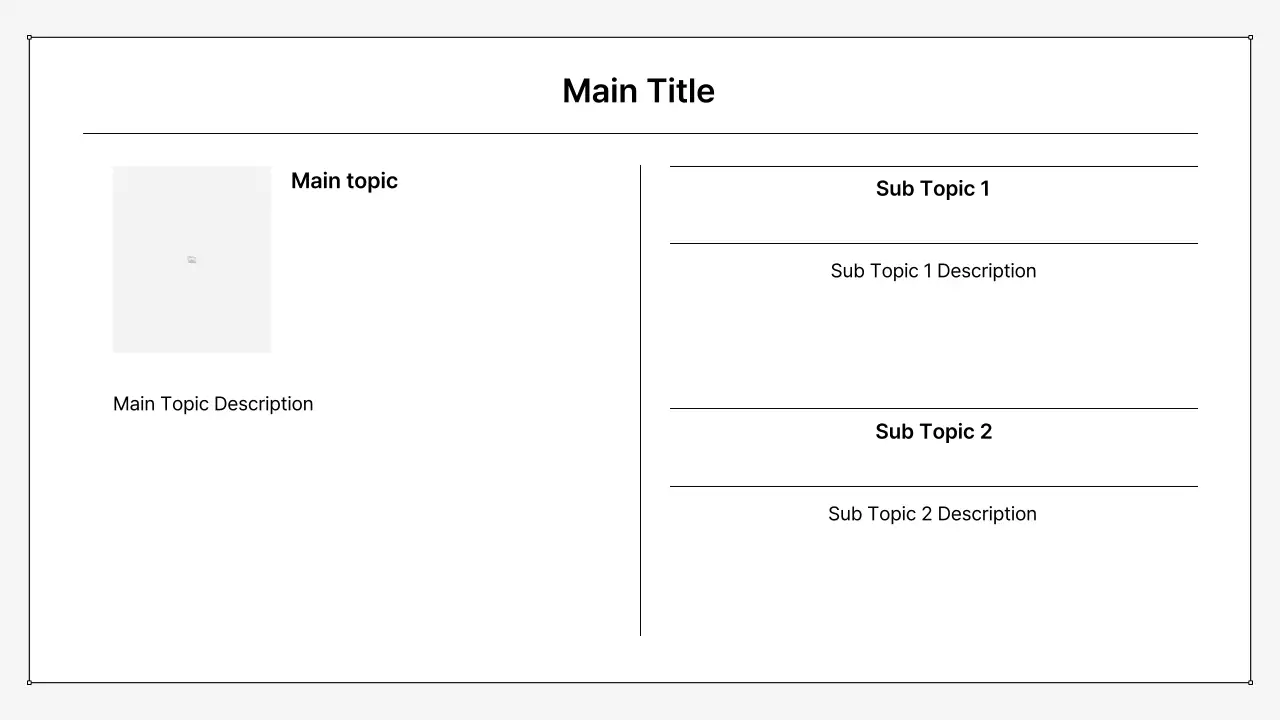Select the line below Sub Topic 1 heading
This screenshot has width=1280, height=720.
point(933,243)
